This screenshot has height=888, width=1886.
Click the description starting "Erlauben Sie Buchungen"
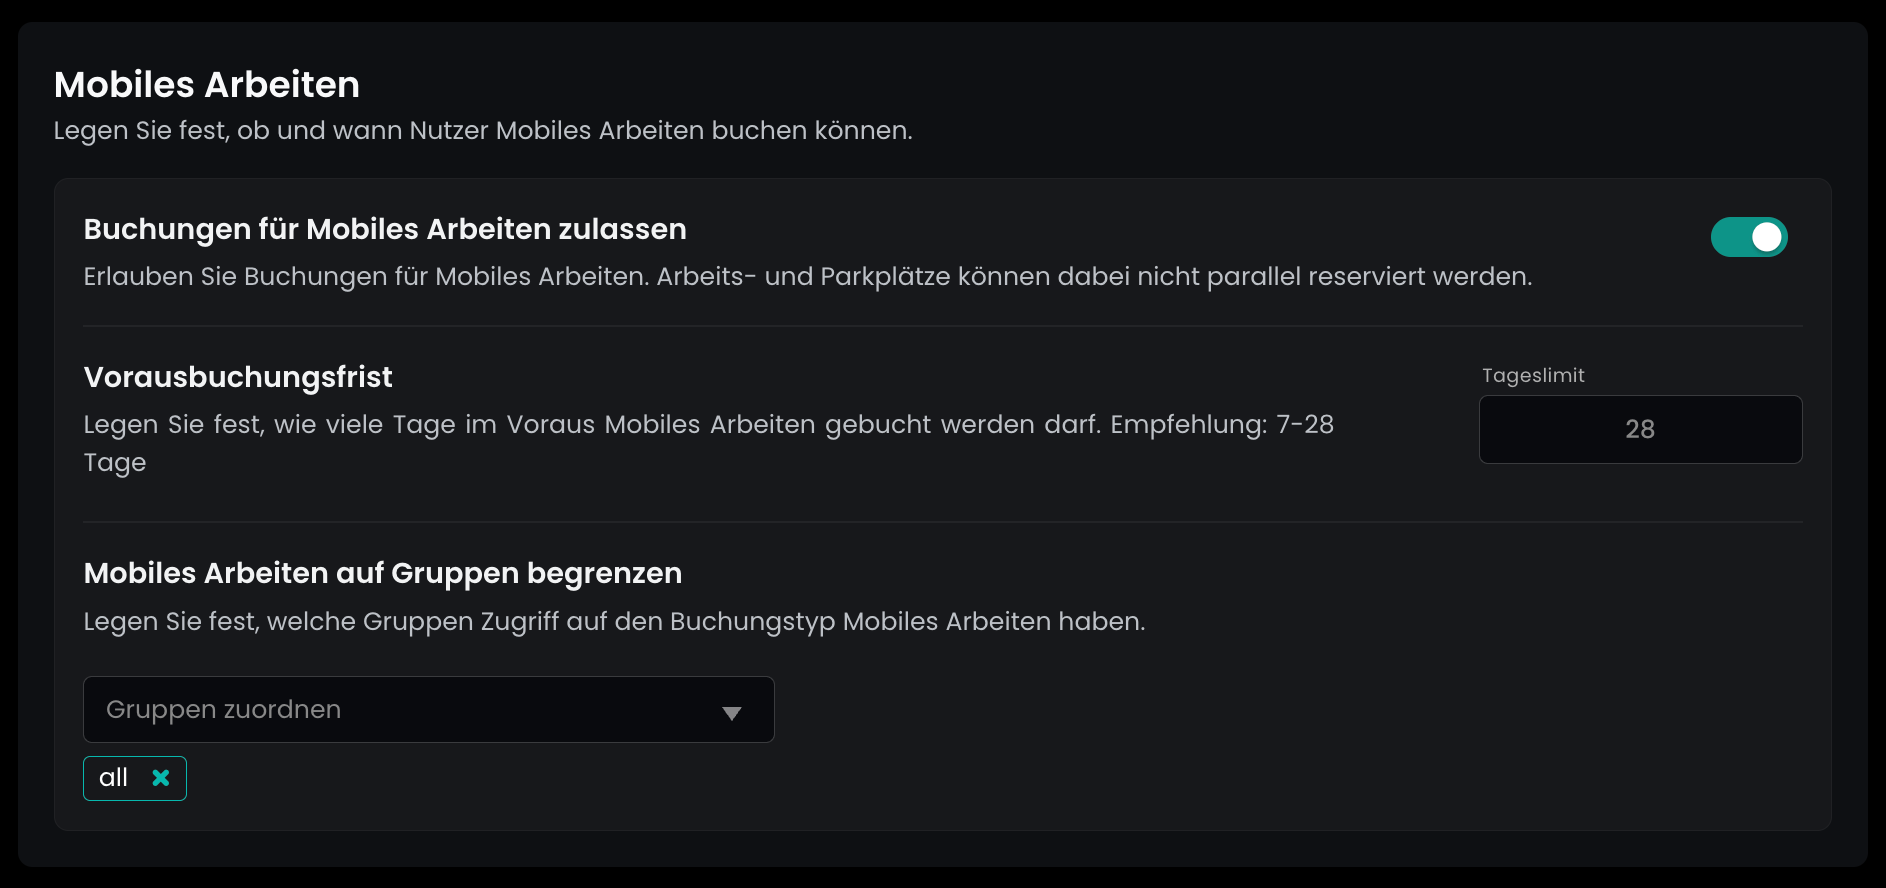[x=807, y=277]
